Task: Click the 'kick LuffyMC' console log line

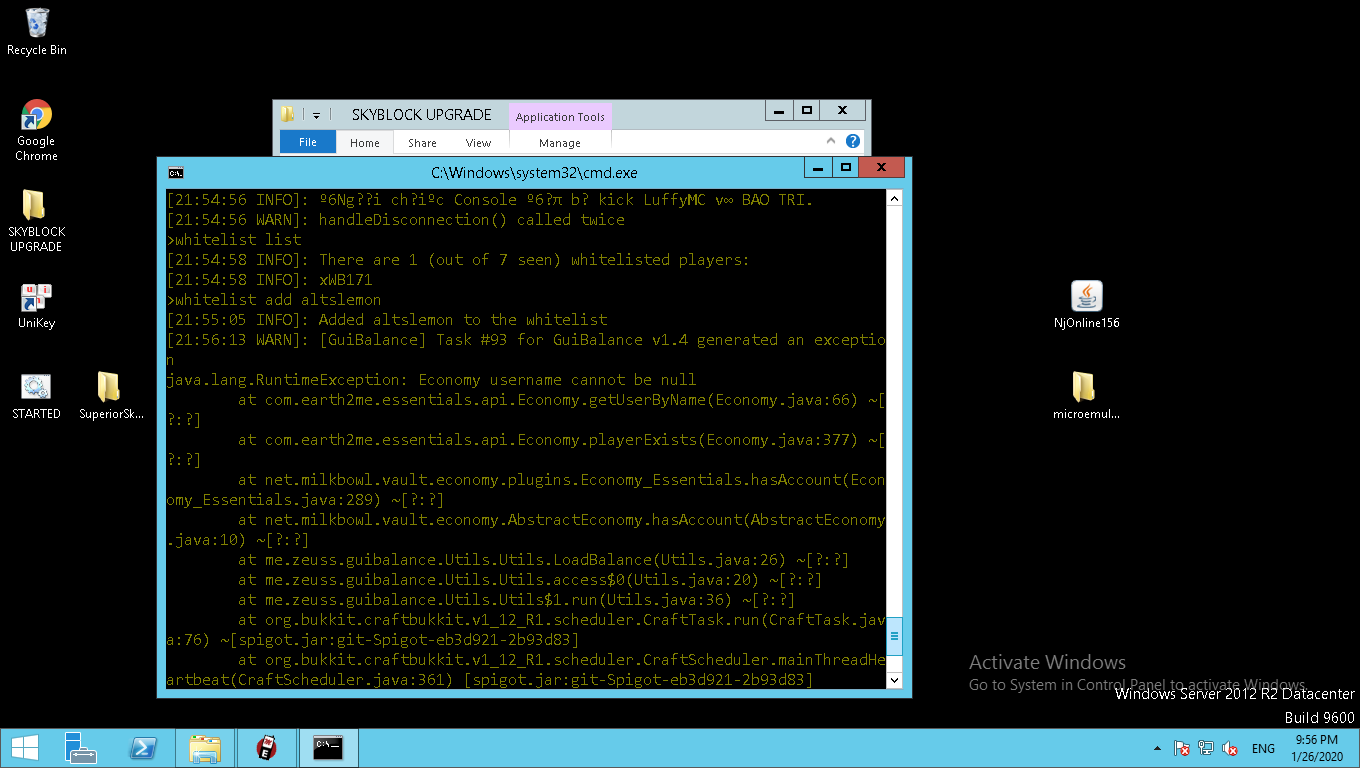Action: [x=490, y=200]
